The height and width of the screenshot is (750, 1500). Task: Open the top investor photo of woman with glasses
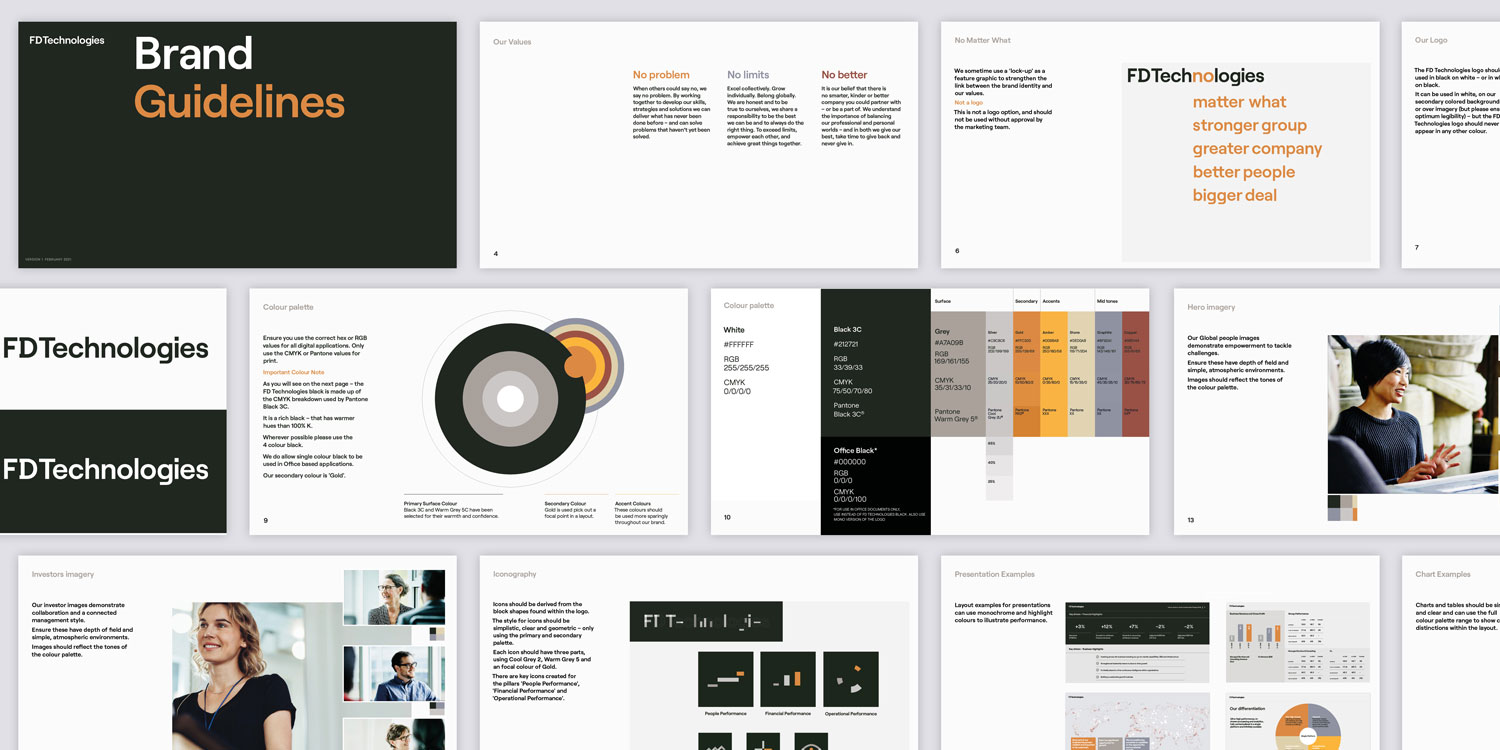(394, 598)
